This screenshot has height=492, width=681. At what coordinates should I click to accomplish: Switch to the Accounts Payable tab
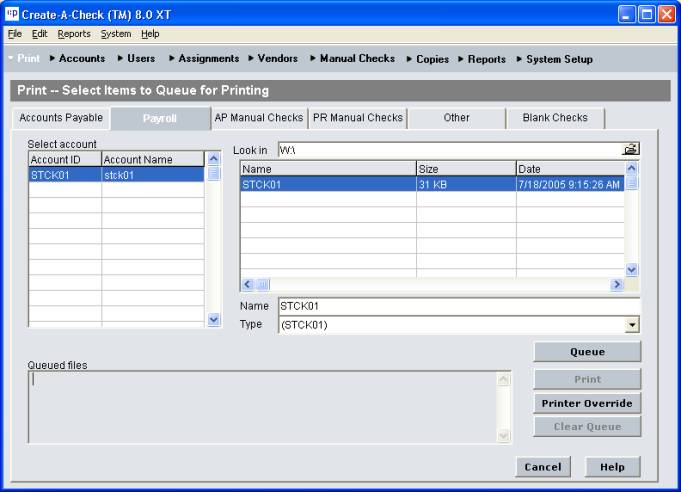coord(61,118)
